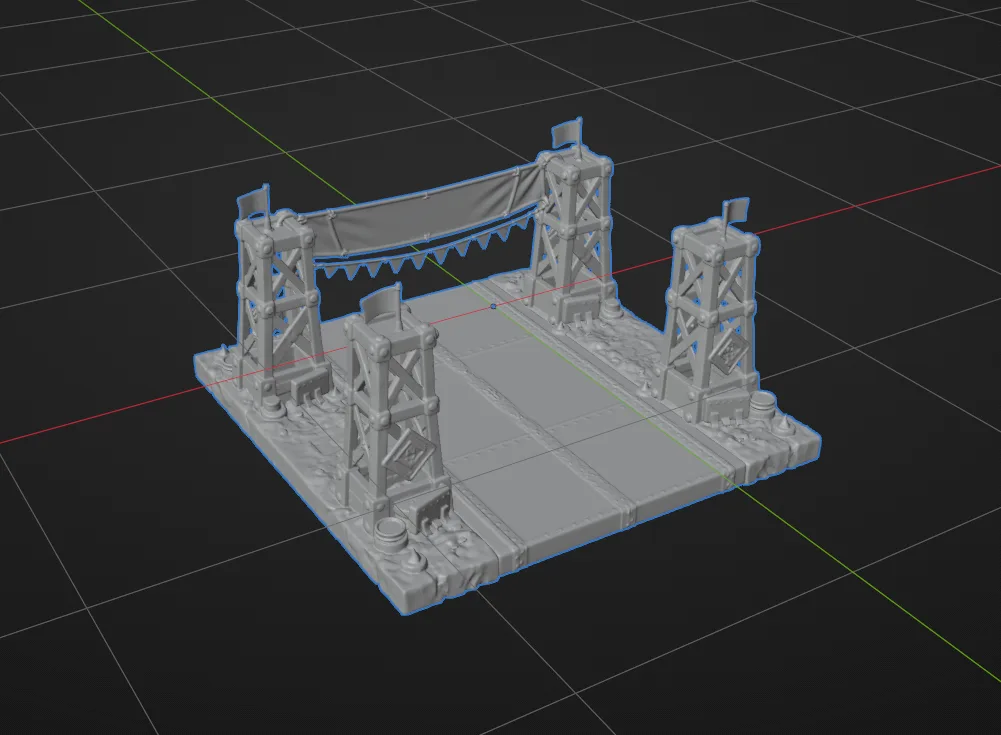Click the object origin dot above the road
This screenshot has width=1001, height=735.
(x=493, y=307)
